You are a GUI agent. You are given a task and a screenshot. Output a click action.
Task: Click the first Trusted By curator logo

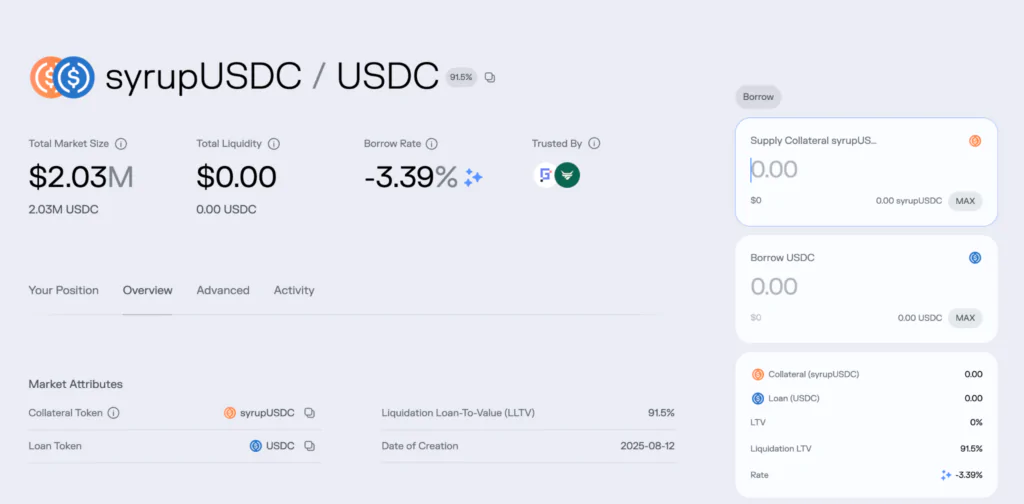pyautogui.click(x=545, y=175)
